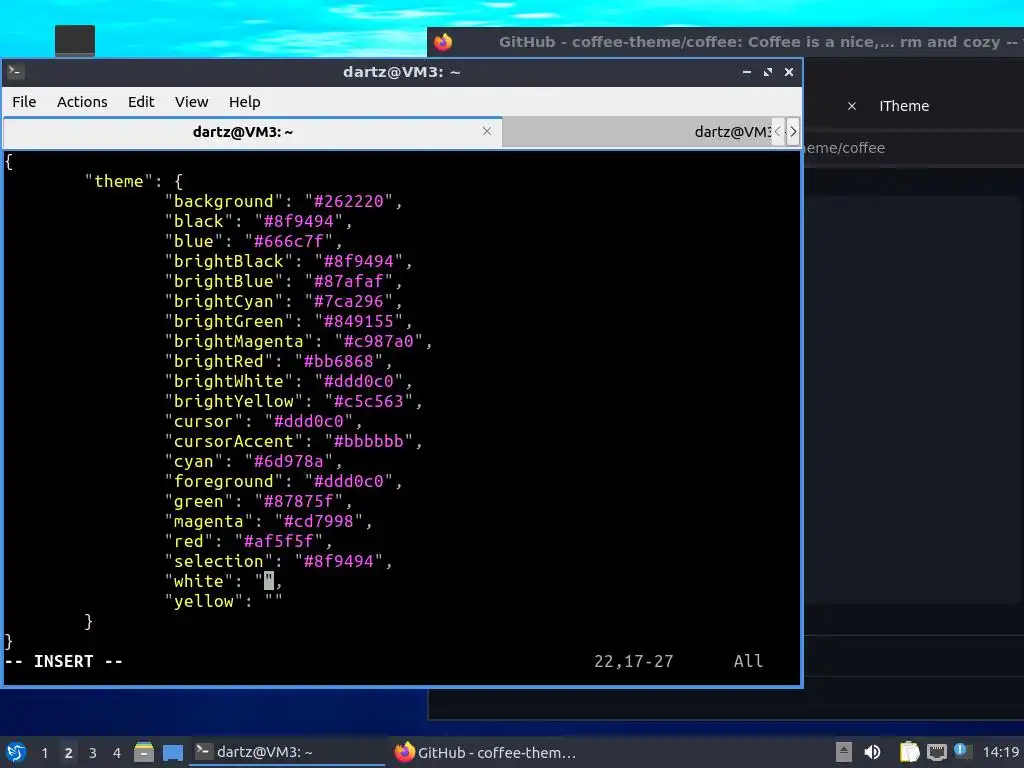Viewport: 1024px width, 768px height.
Task: Click the "selection" key
Action: coord(219,562)
